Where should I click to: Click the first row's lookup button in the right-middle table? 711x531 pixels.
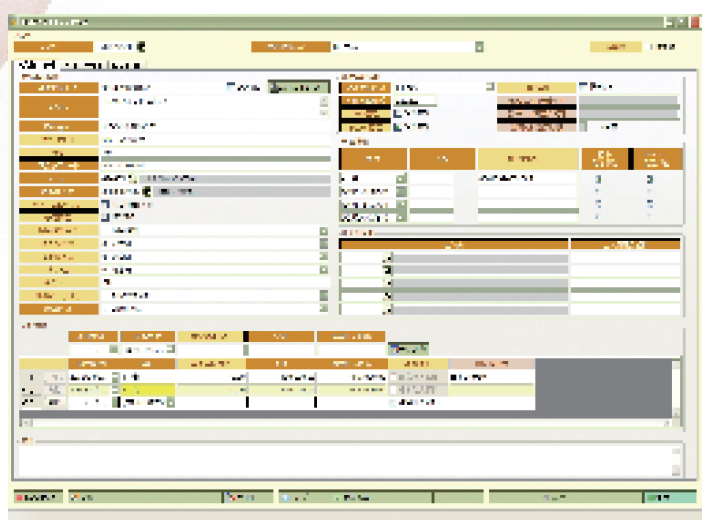[x=388, y=258]
